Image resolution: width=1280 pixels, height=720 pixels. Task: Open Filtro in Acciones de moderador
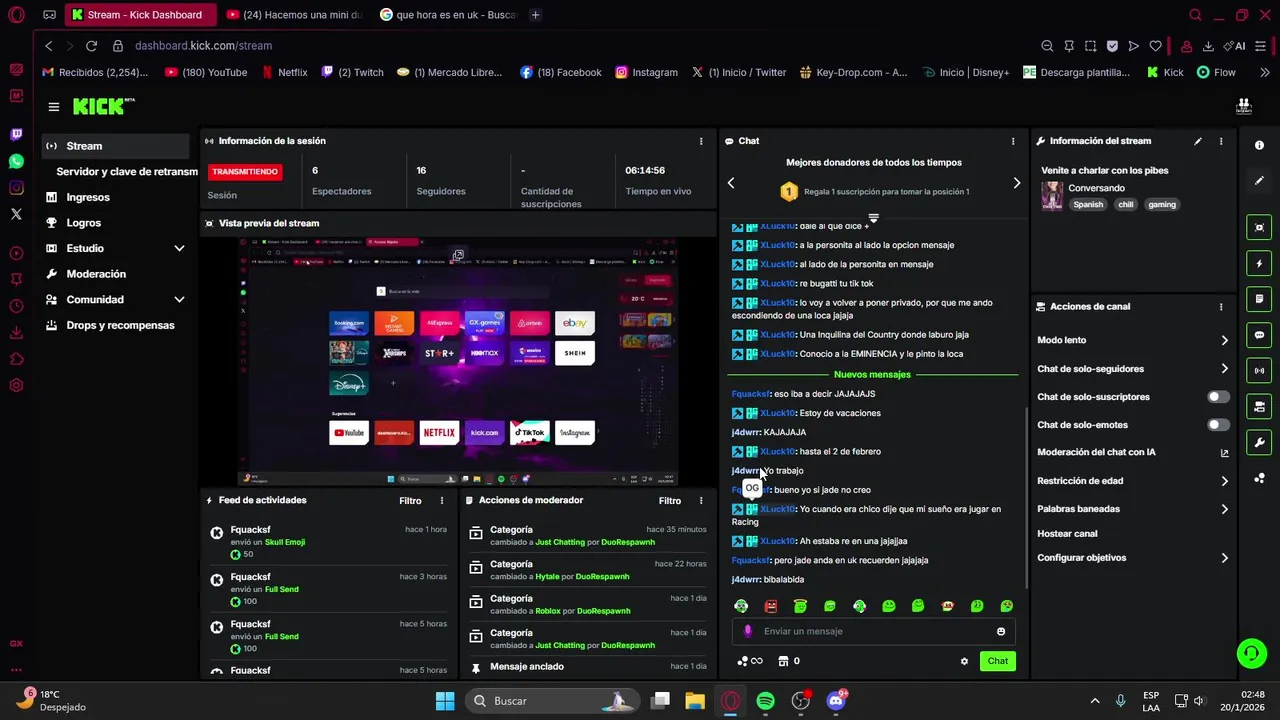coord(670,500)
